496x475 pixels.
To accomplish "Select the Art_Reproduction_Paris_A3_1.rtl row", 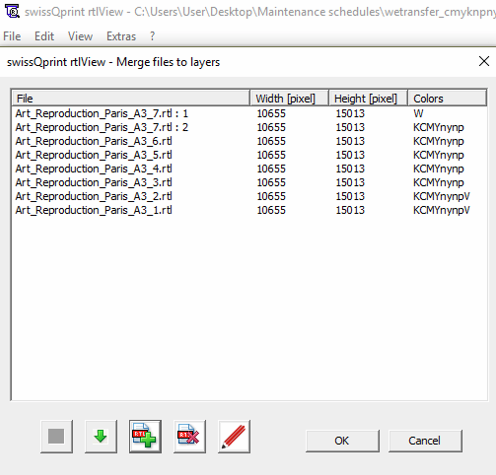I will (x=249, y=210).
